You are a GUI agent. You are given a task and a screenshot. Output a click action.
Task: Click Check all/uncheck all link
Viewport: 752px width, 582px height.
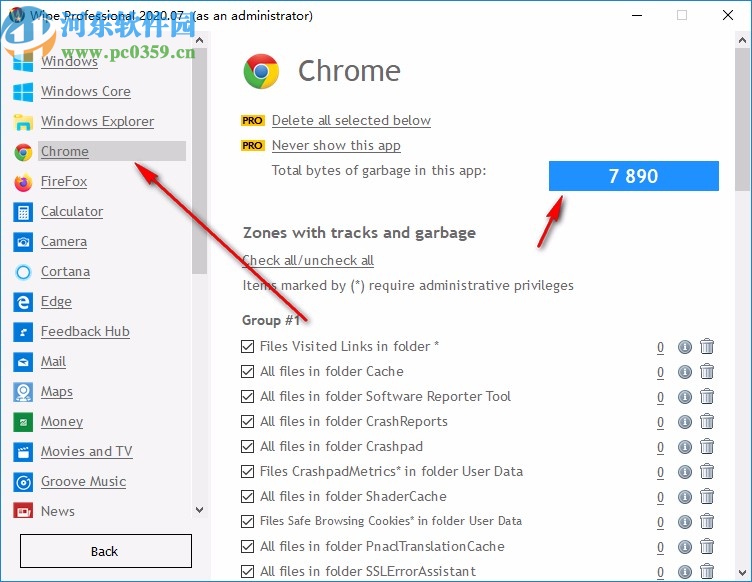[308, 260]
